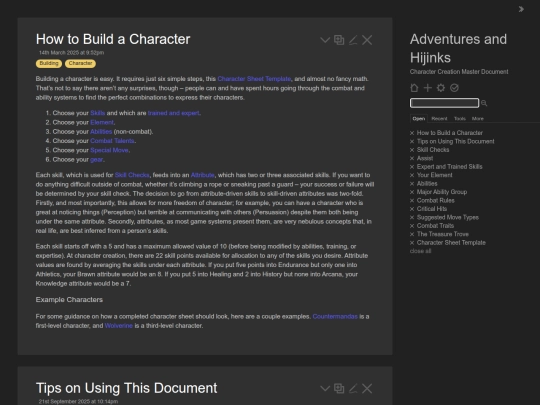Hide the sidebar with the chevron icon
This screenshot has width=540, height=405.
click(521, 9)
